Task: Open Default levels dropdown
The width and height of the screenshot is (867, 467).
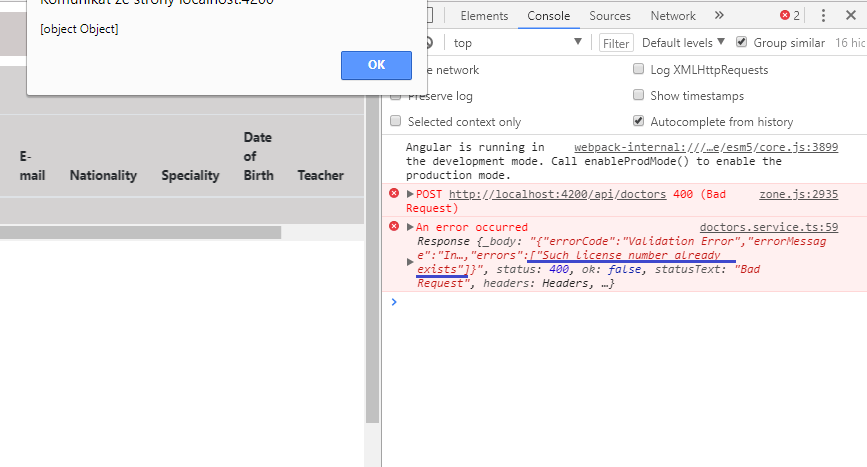Action: [683, 43]
